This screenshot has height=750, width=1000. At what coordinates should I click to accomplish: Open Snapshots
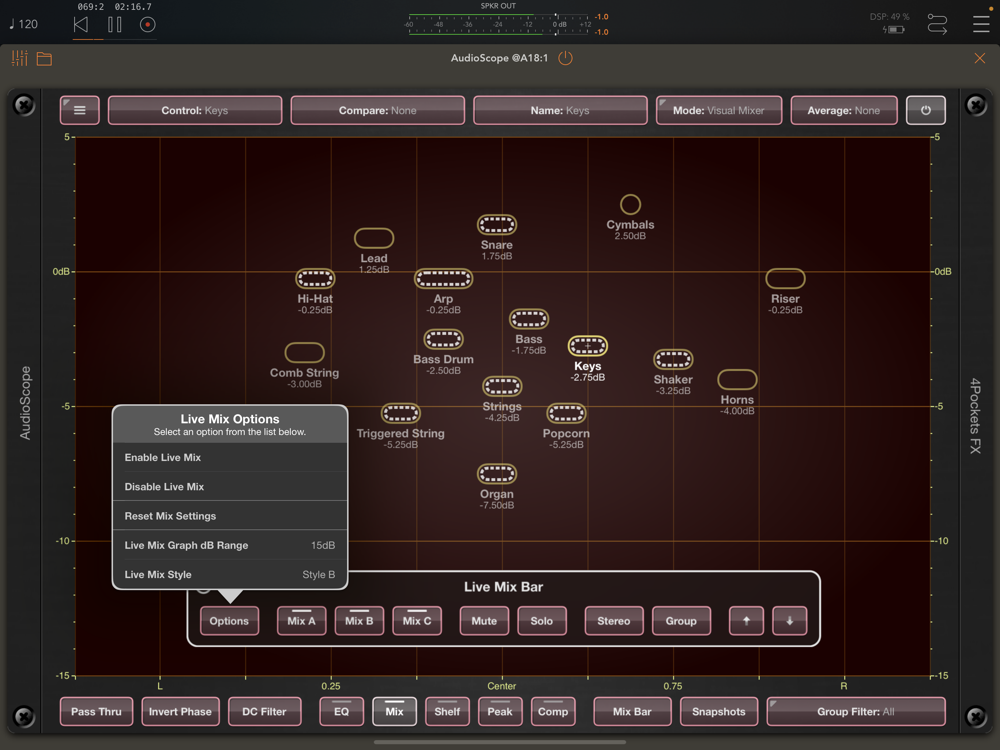coord(719,712)
